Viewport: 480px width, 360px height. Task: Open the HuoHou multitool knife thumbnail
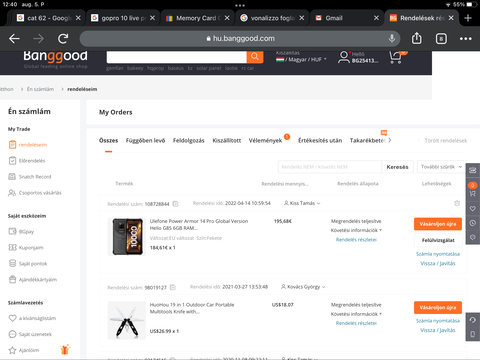[127, 320]
